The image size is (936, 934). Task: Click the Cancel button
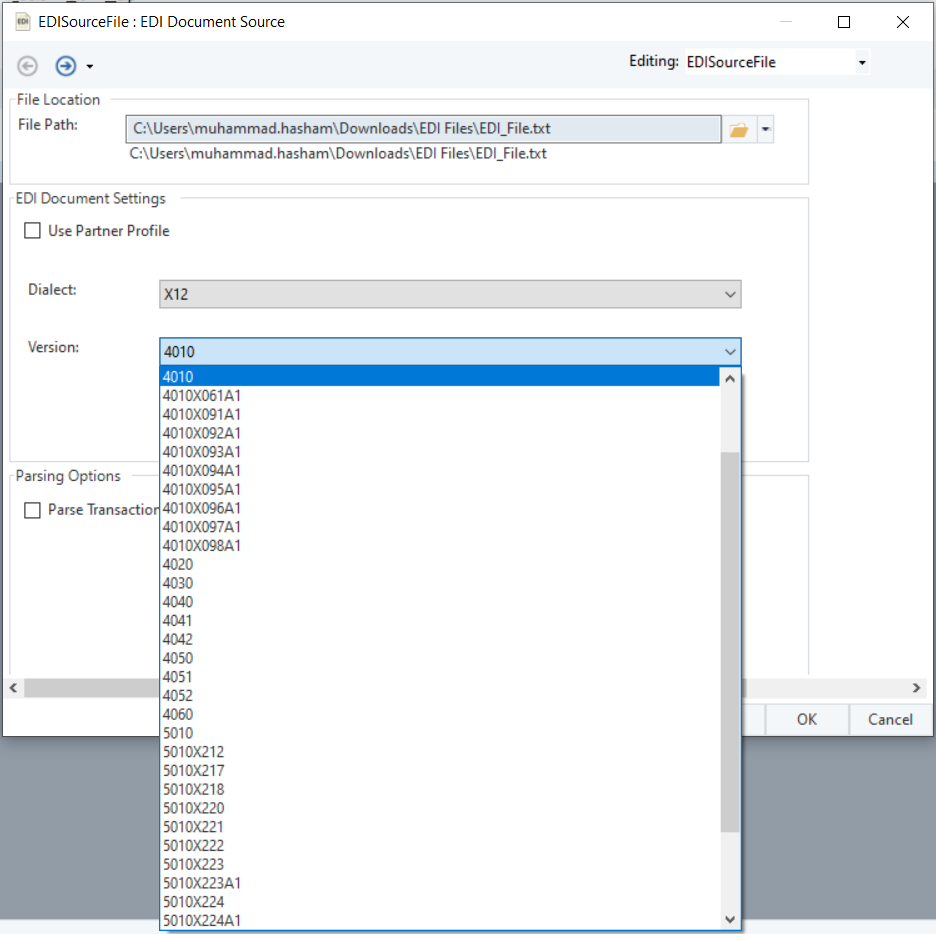(889, 719)
